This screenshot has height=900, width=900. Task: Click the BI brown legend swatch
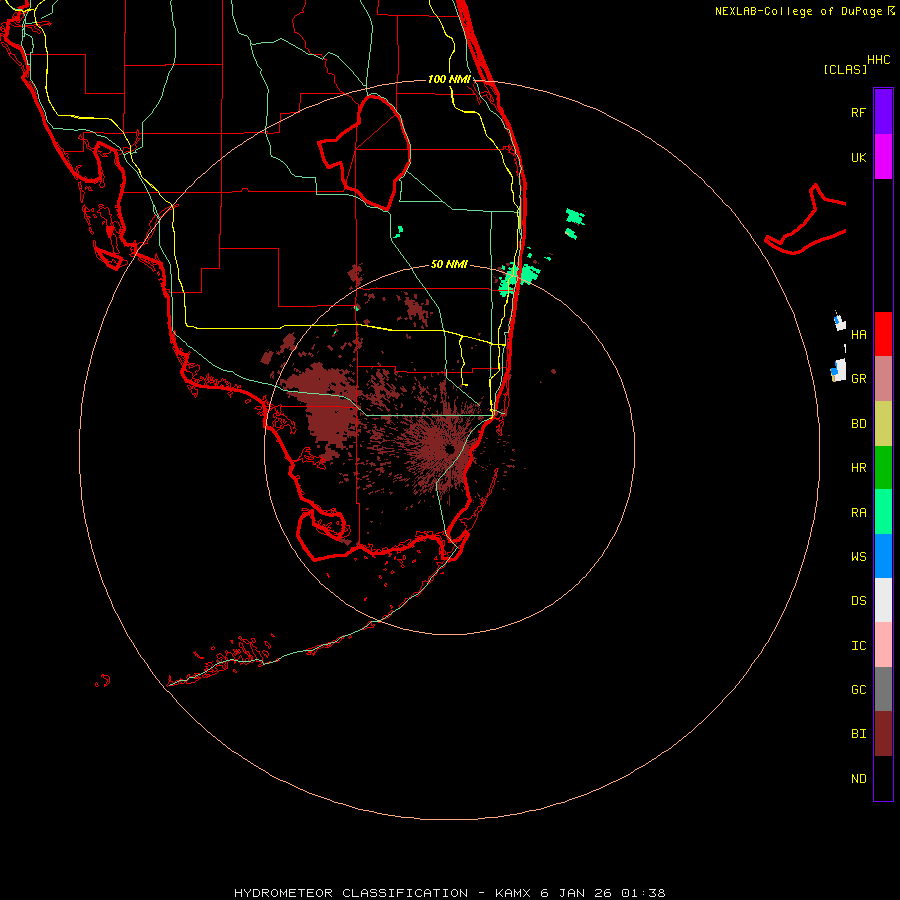click(883, 734)
